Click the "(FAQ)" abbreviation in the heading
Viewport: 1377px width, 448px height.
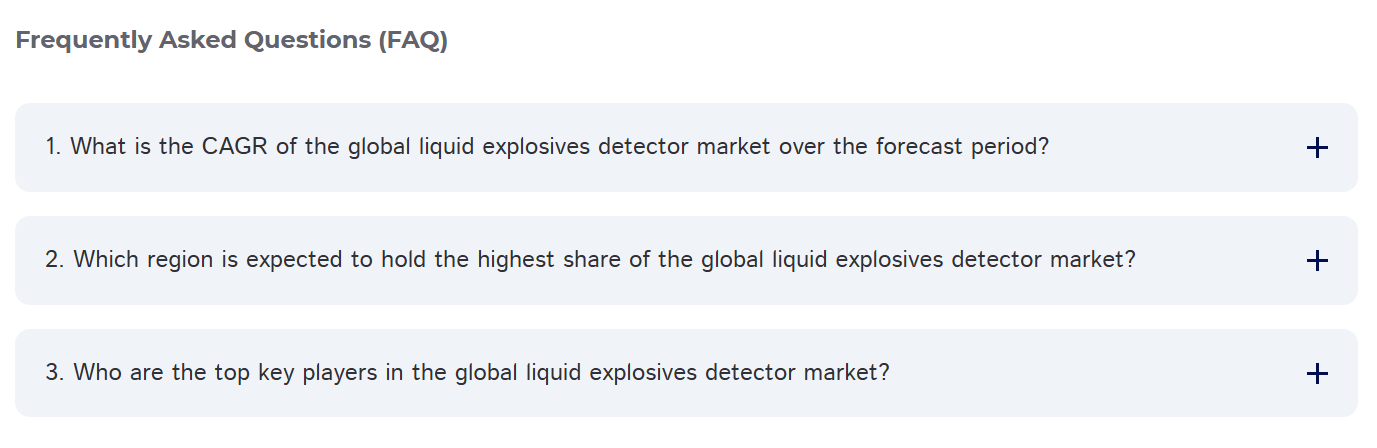tap(413, 41)
